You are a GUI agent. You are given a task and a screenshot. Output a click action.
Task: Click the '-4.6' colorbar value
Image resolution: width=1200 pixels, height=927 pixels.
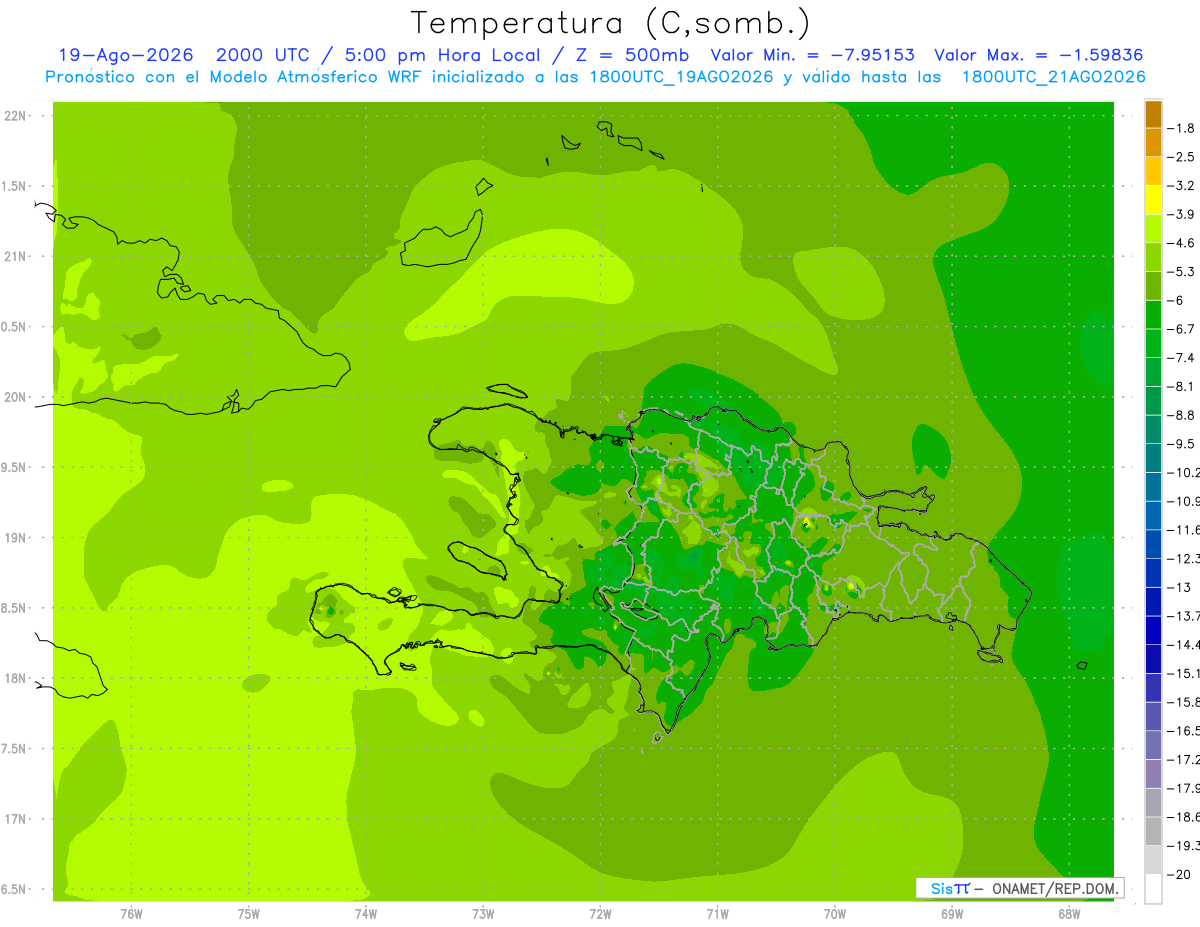[1181, 243]
